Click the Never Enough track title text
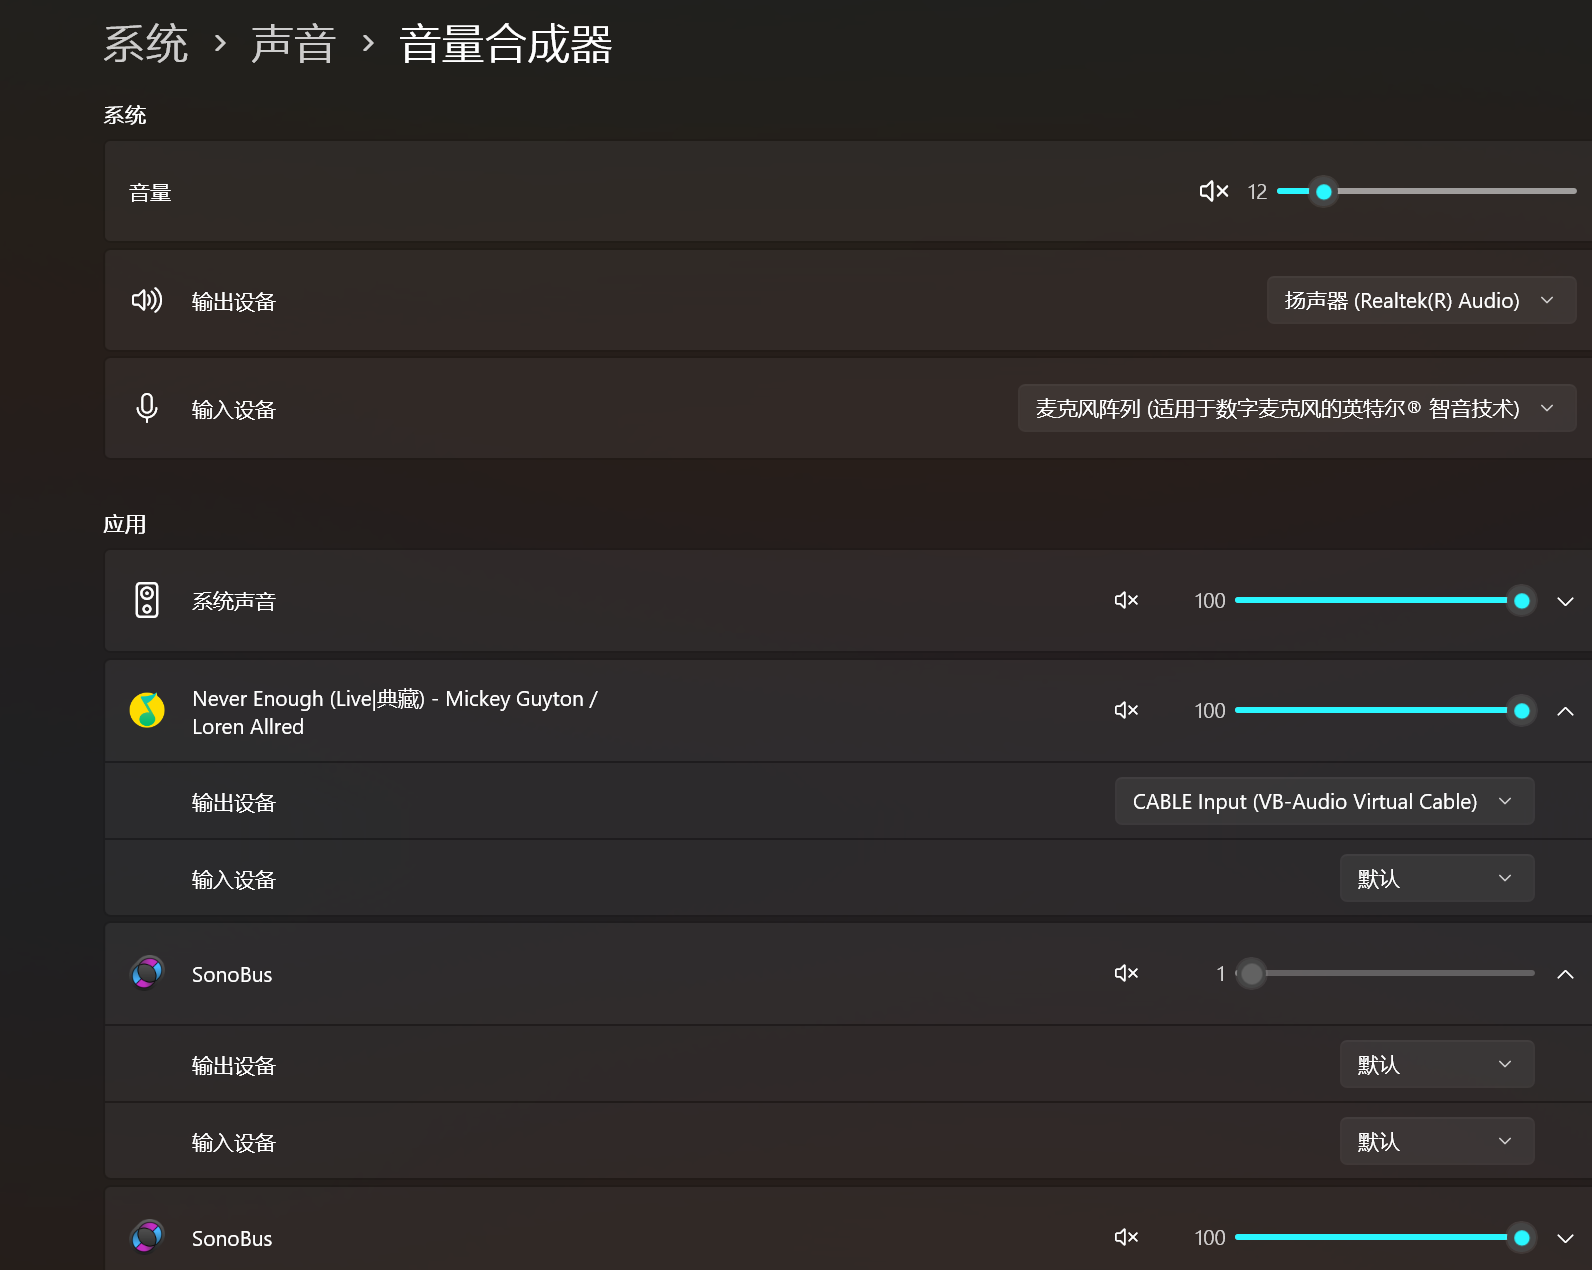 tap(395, 712)
